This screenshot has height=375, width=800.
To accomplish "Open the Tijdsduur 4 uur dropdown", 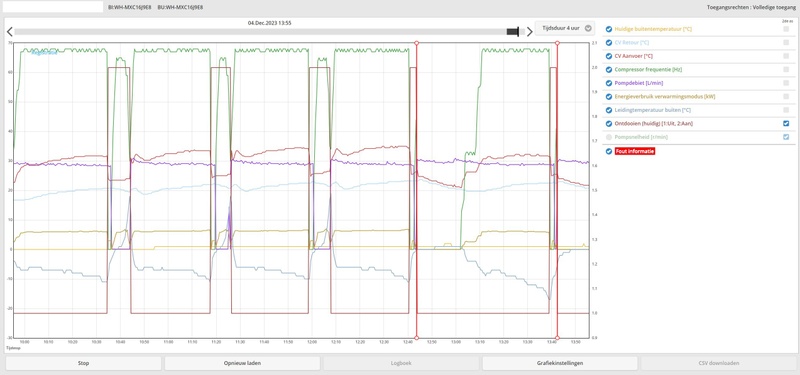I will point(565,29).
